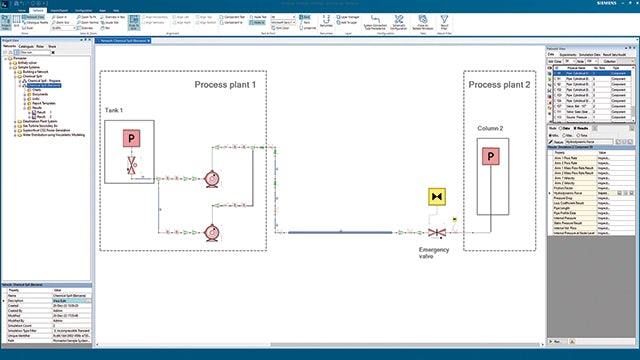This screenshot has width=640, height=360.
Task: Switch to the Catalogues tab
Action: click(26, 47)
